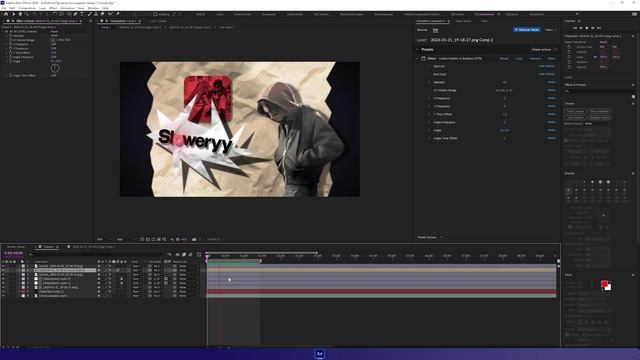
Task: Open the Graph Editor in the timeline
Action: point(199,254)
